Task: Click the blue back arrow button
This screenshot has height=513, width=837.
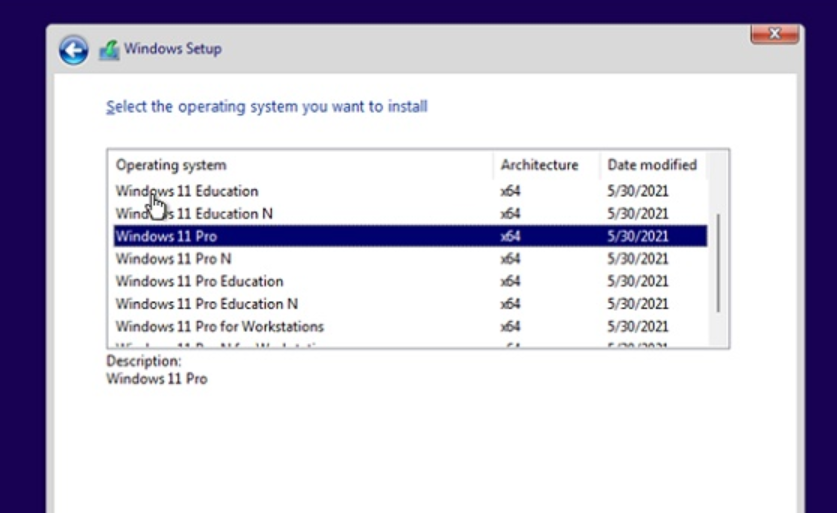Action: [73, 49]
